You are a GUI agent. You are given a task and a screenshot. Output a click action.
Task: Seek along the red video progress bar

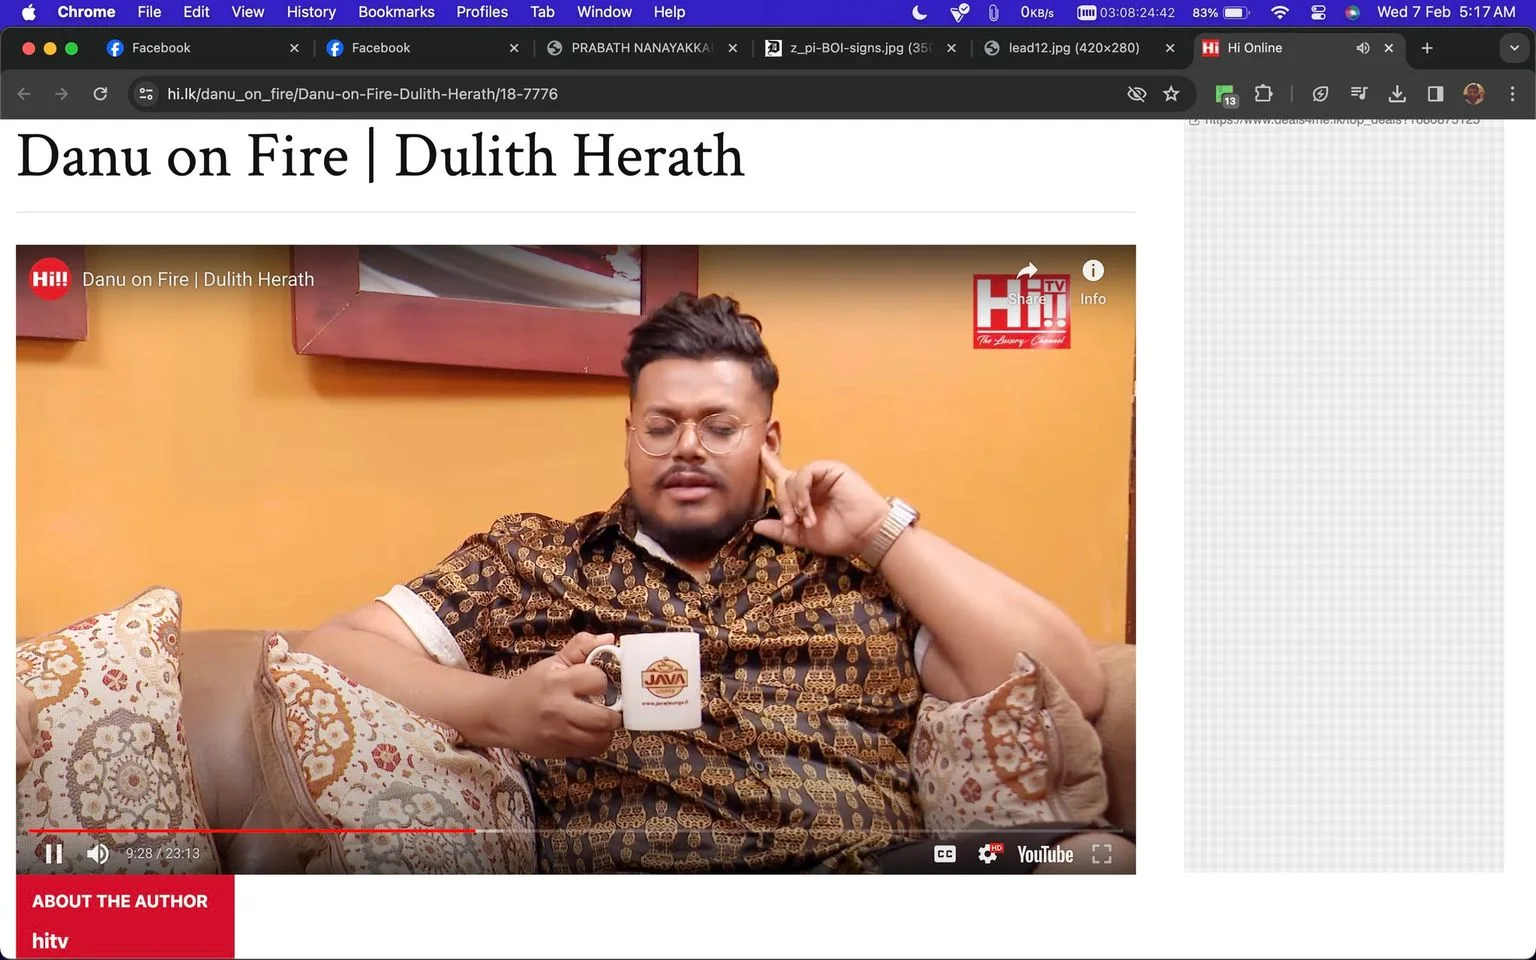coord(575,831)
